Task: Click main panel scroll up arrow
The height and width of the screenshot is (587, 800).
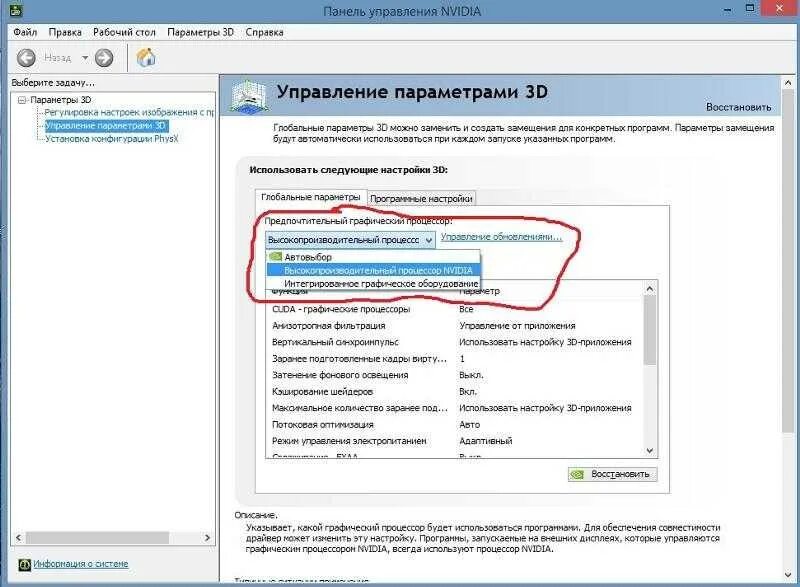Action: click(788, 82)
